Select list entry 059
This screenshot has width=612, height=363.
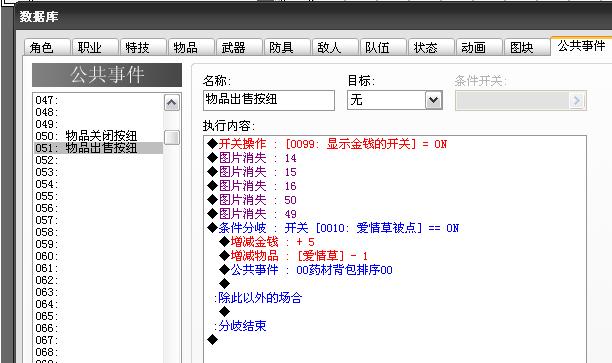coord(98,244)
